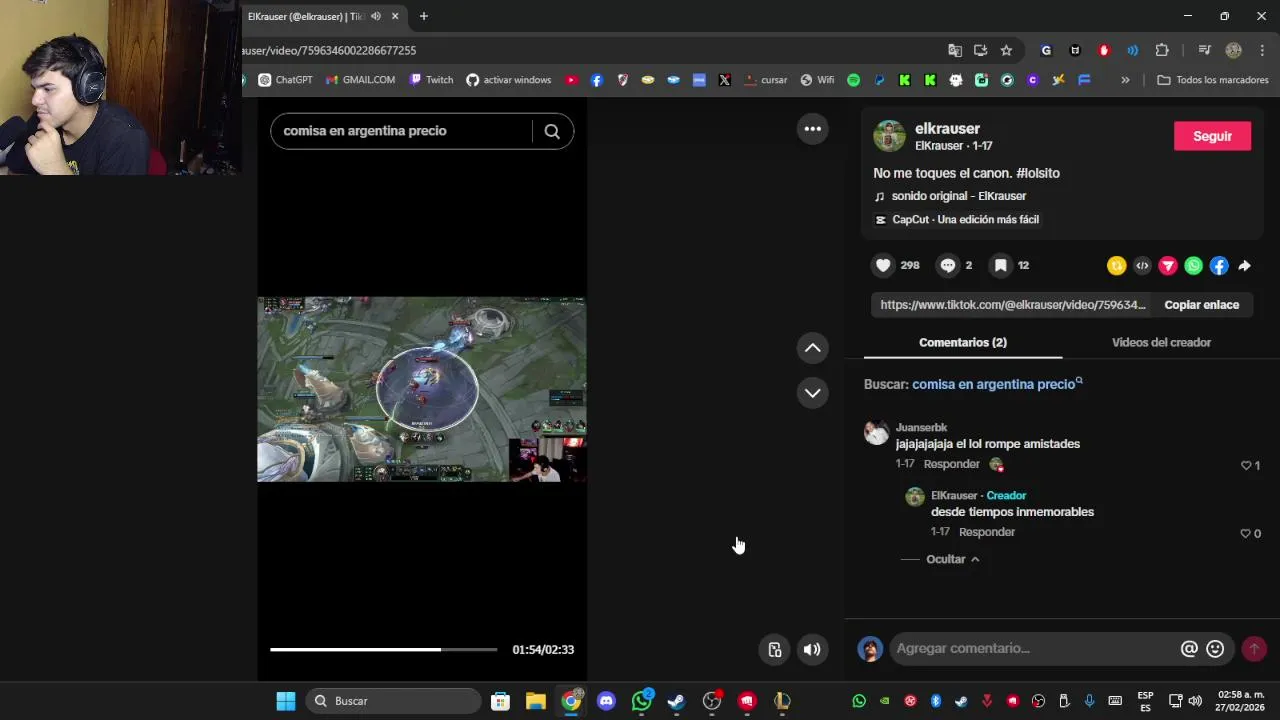Open Windows Start menu

pyautogui.click(x=285, y=701)
